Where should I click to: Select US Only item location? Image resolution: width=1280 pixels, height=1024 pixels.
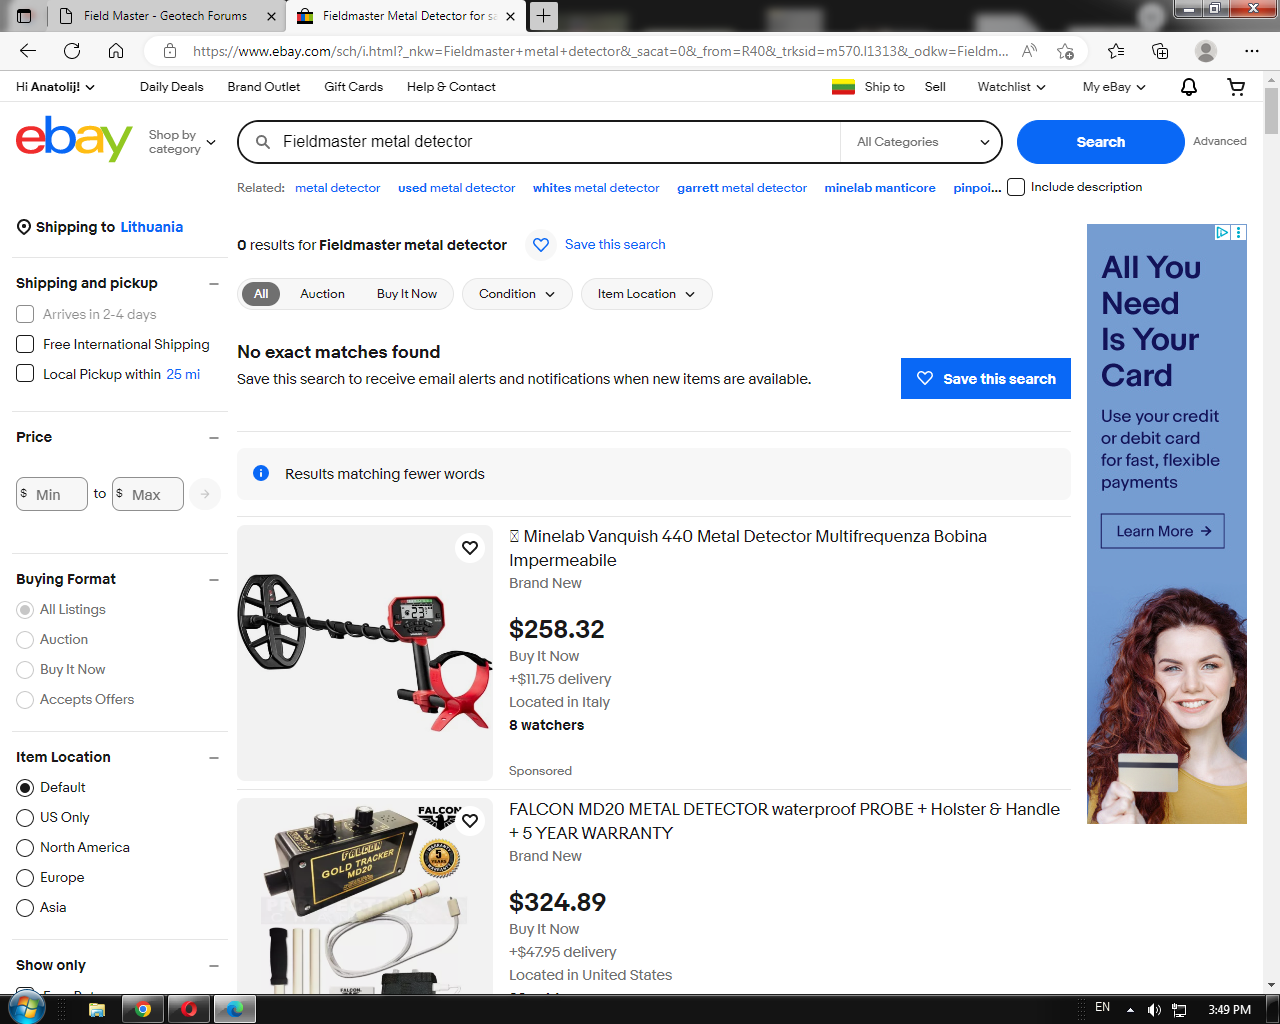pyautogui.click(x=25, y=818)
